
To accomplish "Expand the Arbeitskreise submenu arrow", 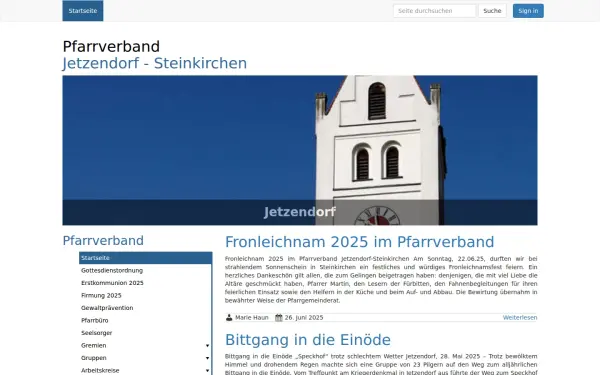I will [x=207, y=370].
